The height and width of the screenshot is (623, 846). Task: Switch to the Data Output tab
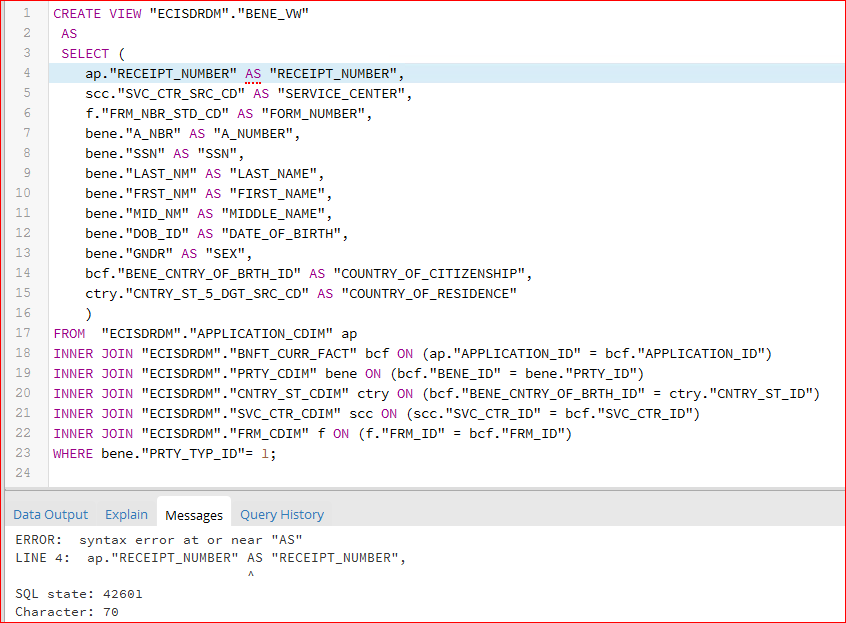[50, 515]
